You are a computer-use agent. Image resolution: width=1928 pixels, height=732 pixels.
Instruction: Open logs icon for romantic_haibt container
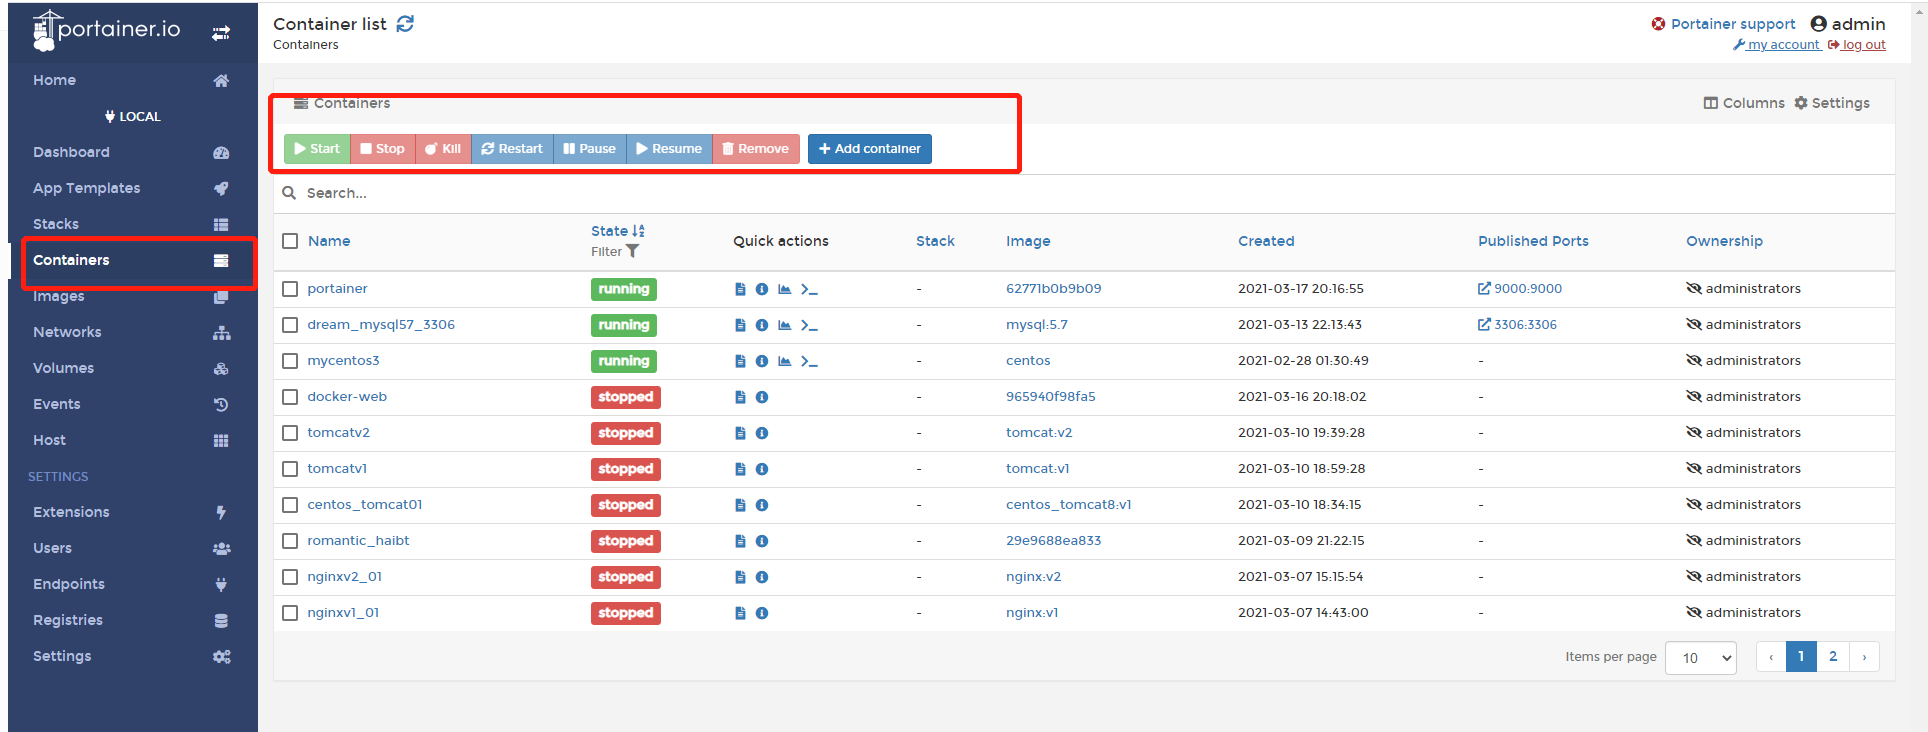click(x=740, y=541)
